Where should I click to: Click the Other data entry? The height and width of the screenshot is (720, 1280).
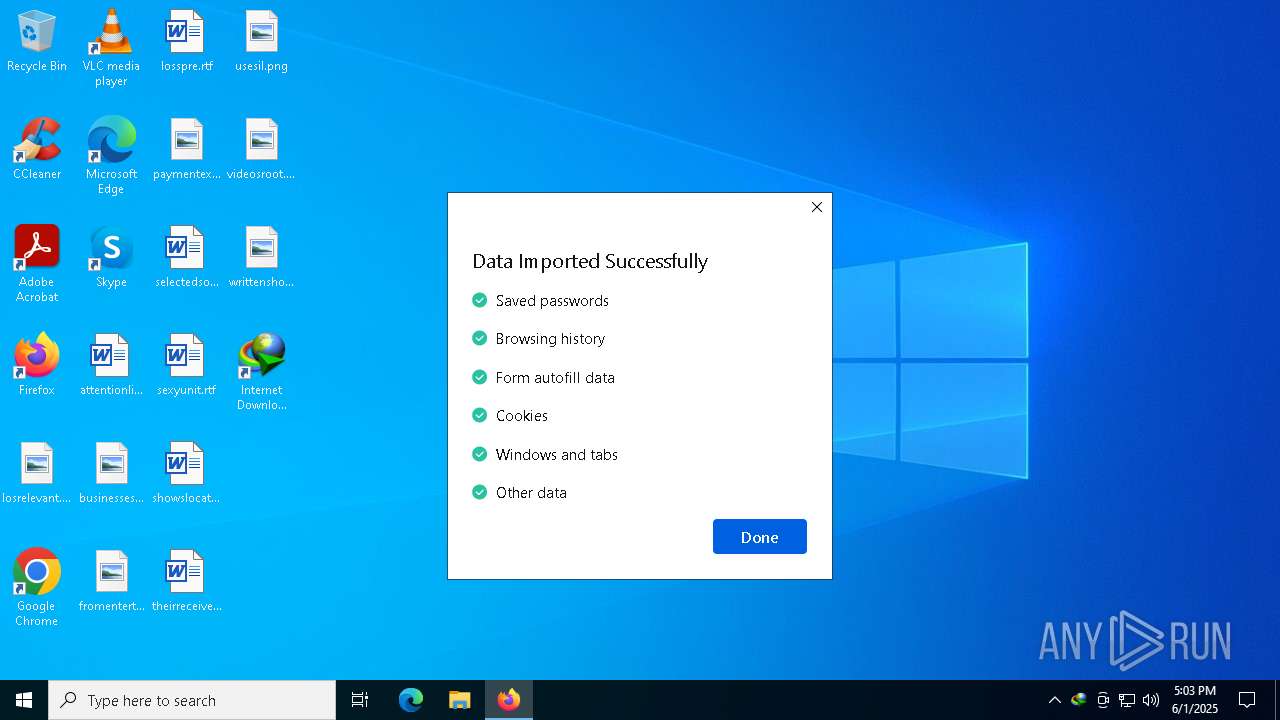point(519,493)
